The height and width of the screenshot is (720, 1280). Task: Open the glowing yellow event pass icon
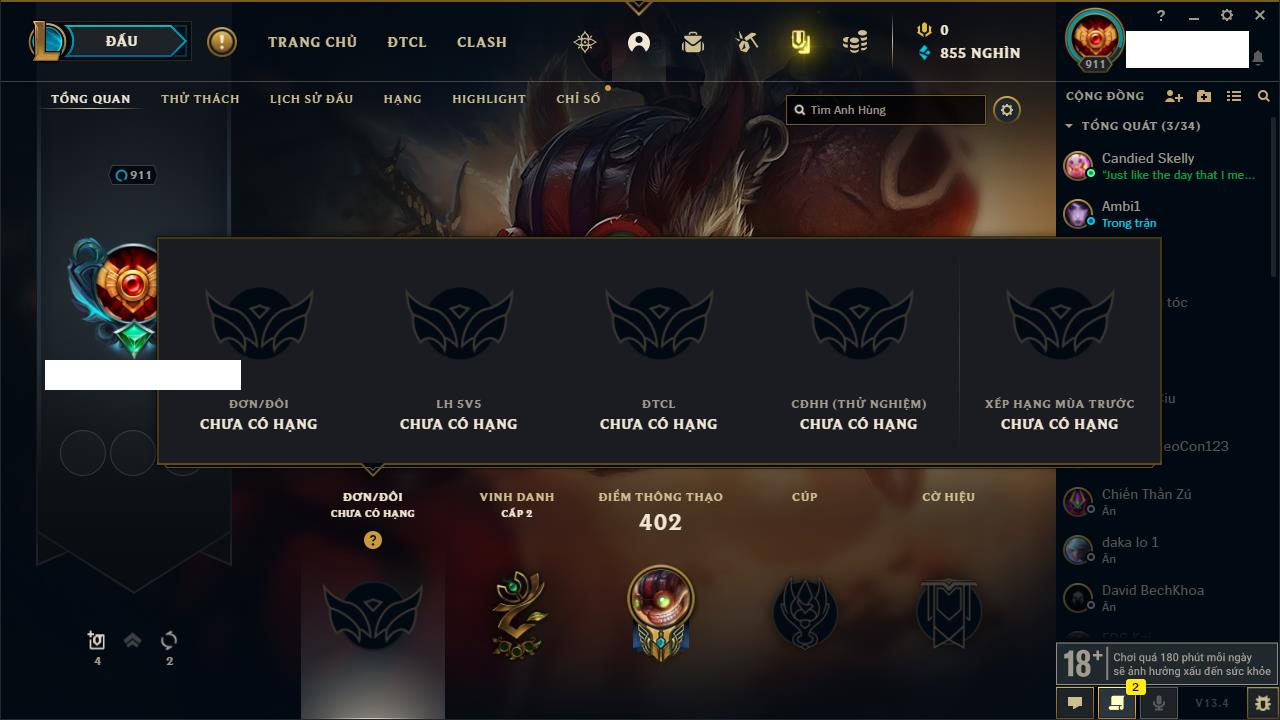(800, 42)
